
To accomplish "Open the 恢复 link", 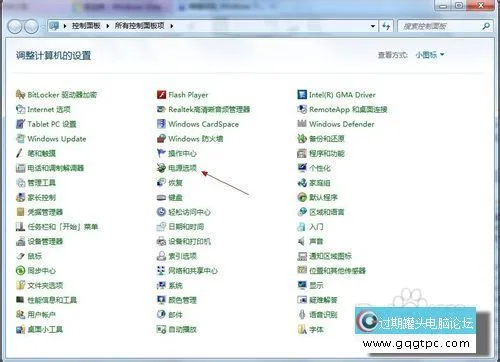I will coord(175,183).
